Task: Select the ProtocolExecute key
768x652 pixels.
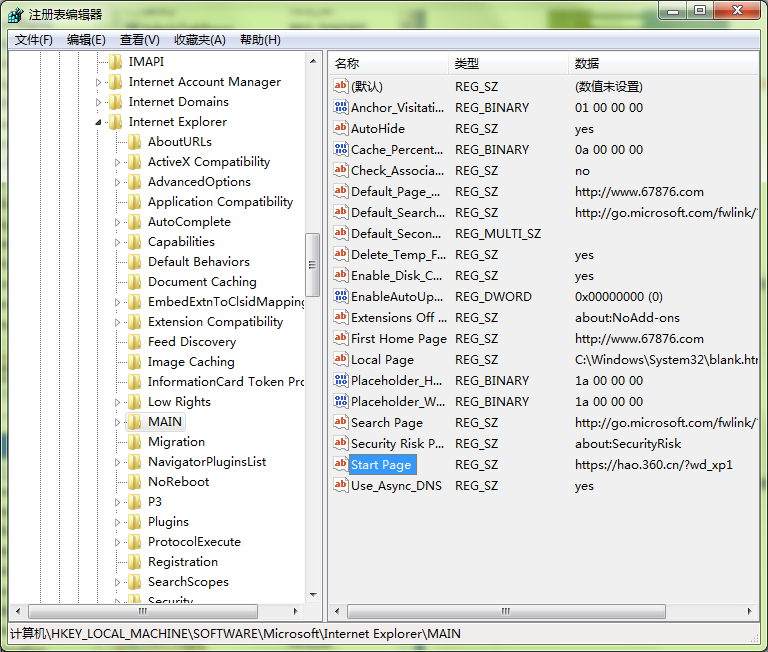Action: coord(194,542)
